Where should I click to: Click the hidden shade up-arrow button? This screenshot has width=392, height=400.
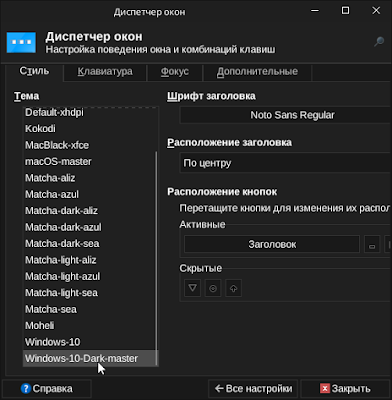[233, 288]
